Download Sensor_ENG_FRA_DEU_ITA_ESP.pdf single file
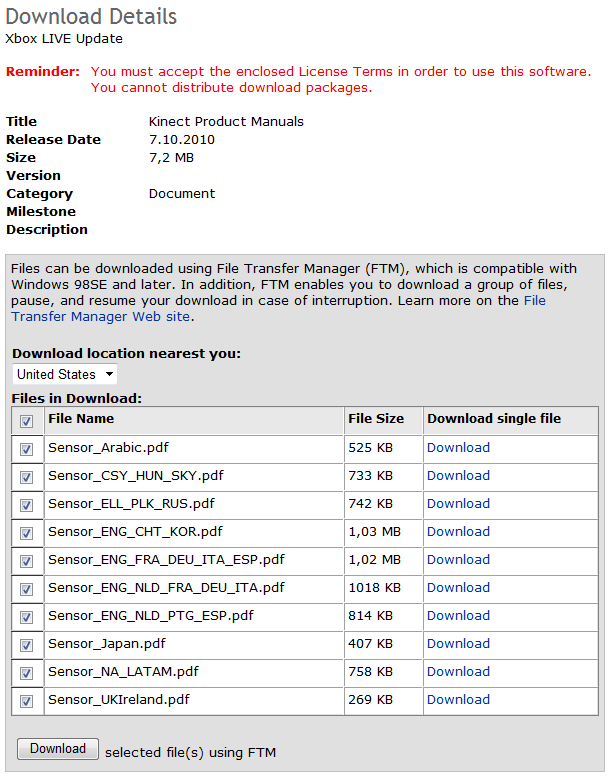 (x=458, y=559)
